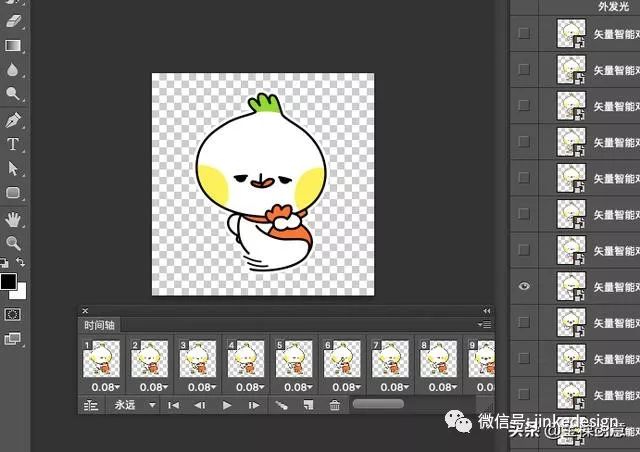Show the layer just below the visible layer

coord(524,322)
